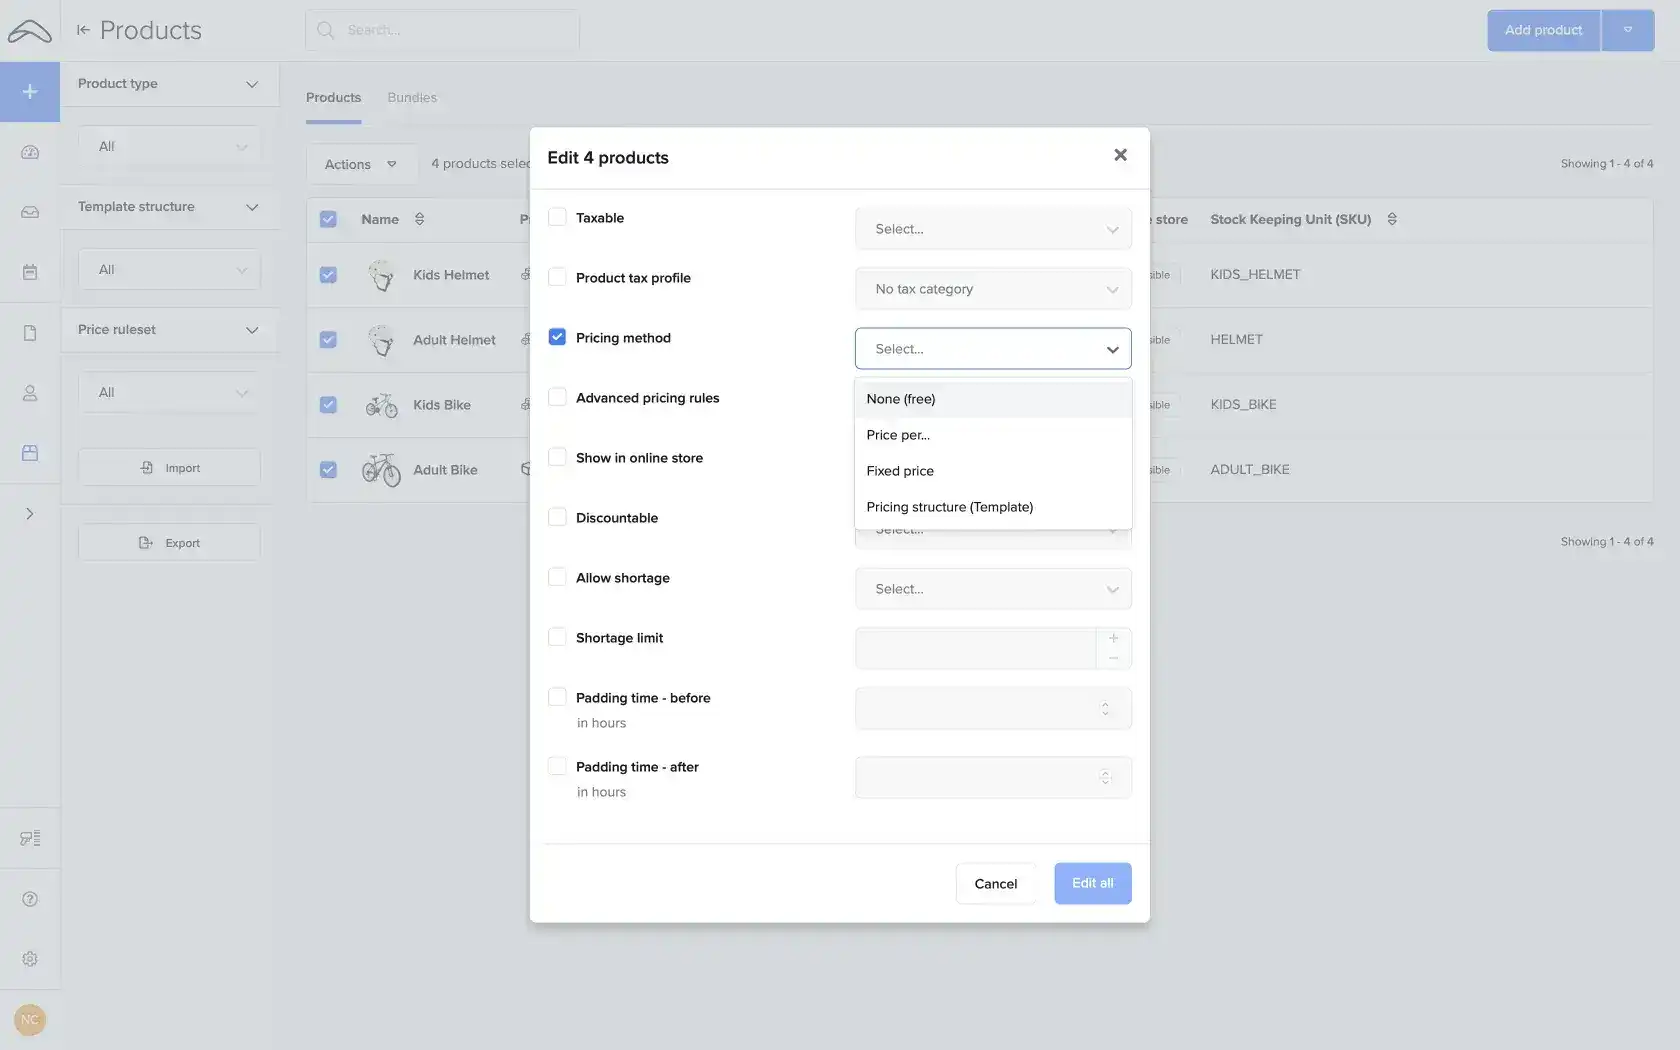The width and height of the screenshot is (1680, 1050).
Task: Open the Actions dropdown
Action: click(360, 163)
